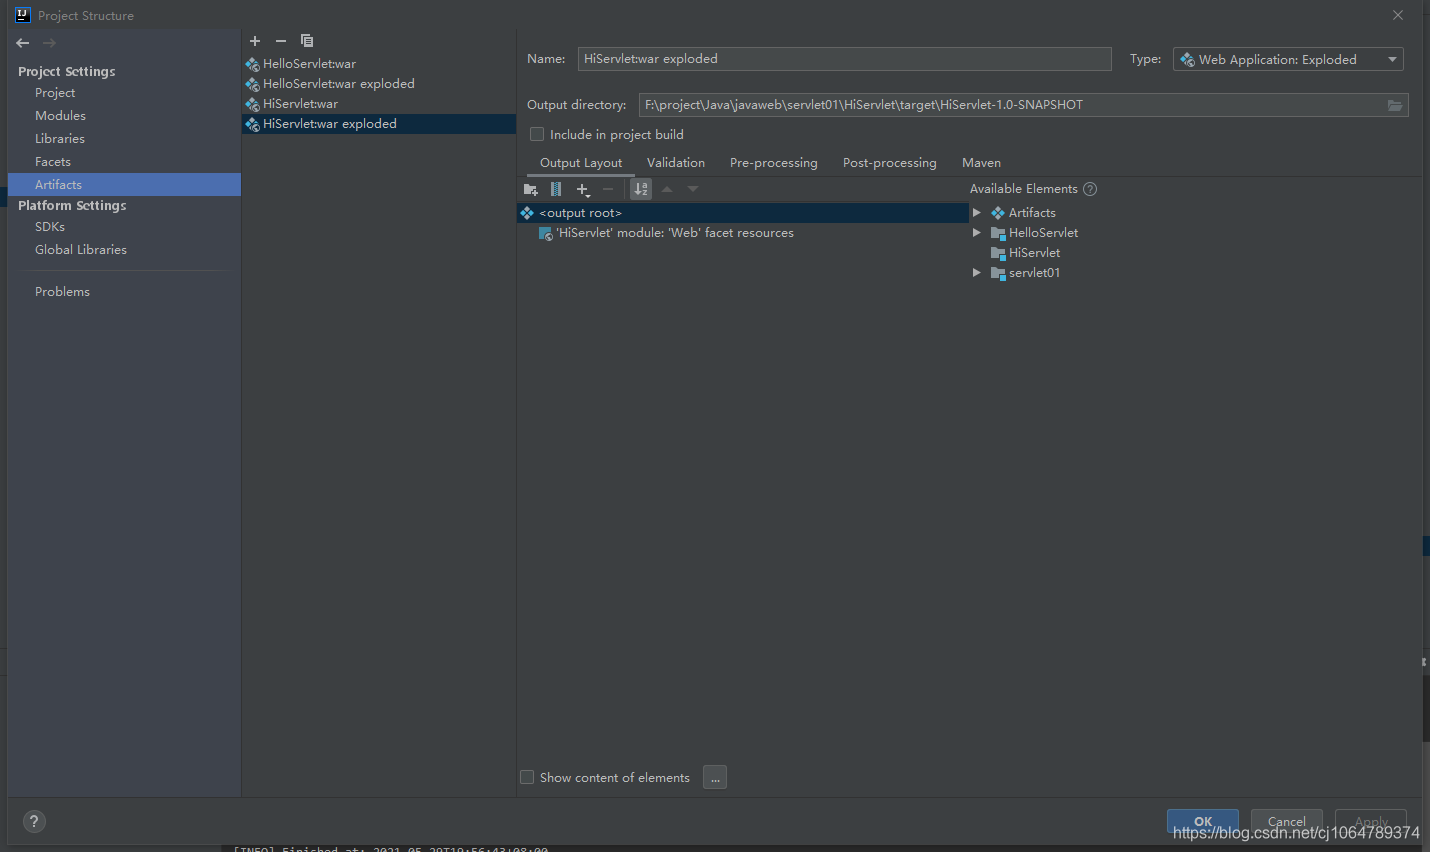Open Modules settings
Screen dimensions: 1430x852
[60, 116]
